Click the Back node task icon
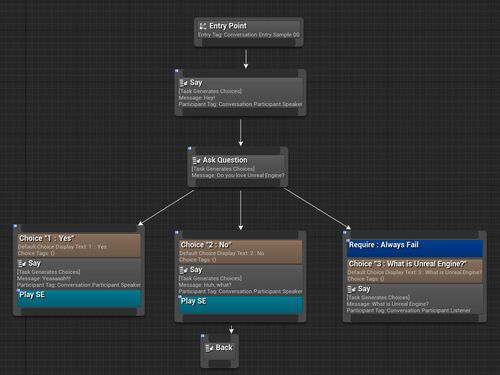 [209, 348]
